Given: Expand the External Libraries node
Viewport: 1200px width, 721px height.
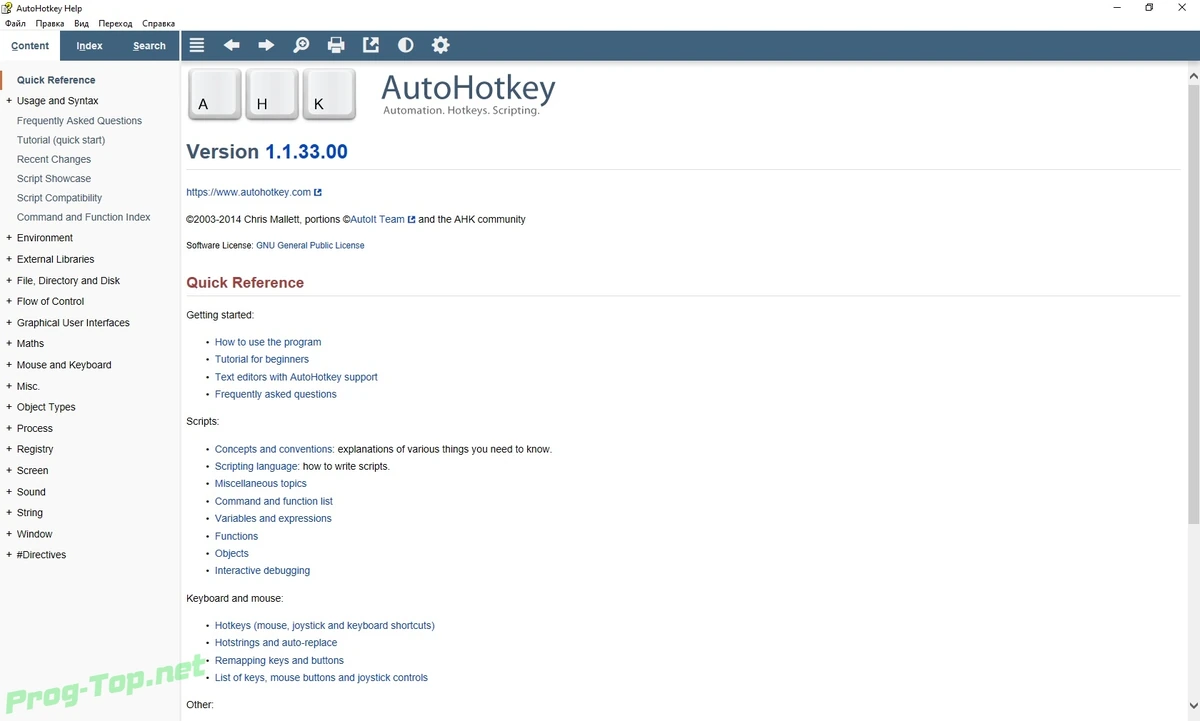Looking at the screenshot, I should pos(9,259).
